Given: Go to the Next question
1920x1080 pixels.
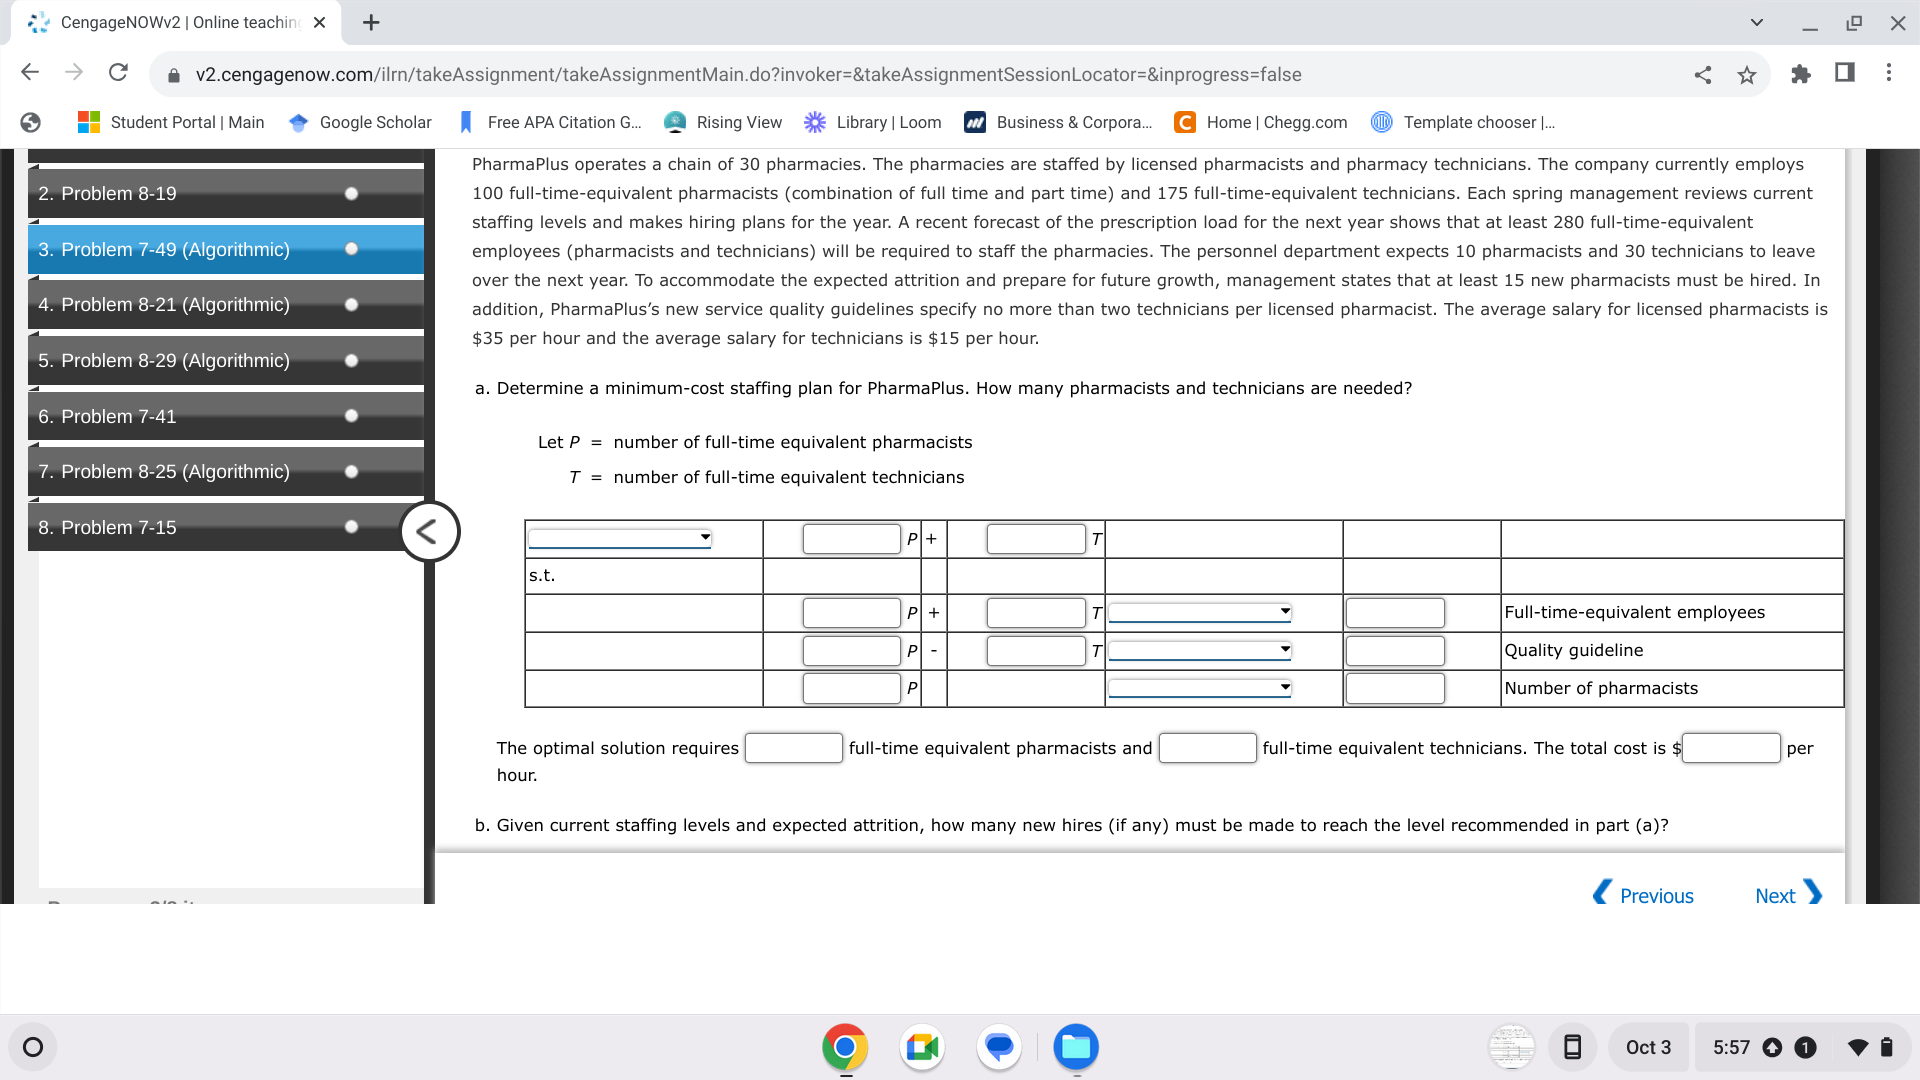Looking at the screenshot, I should [1787, 895].
